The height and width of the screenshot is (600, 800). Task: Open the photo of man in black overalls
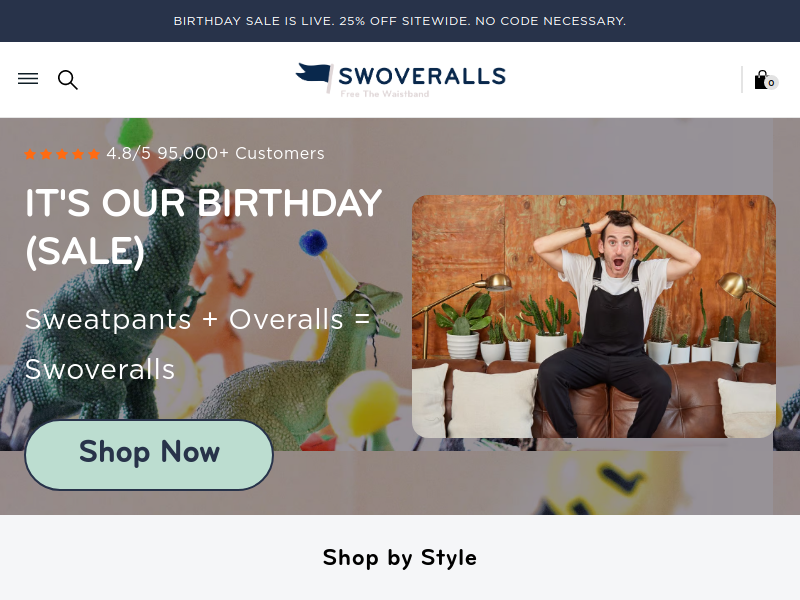(x=594, y=316)
